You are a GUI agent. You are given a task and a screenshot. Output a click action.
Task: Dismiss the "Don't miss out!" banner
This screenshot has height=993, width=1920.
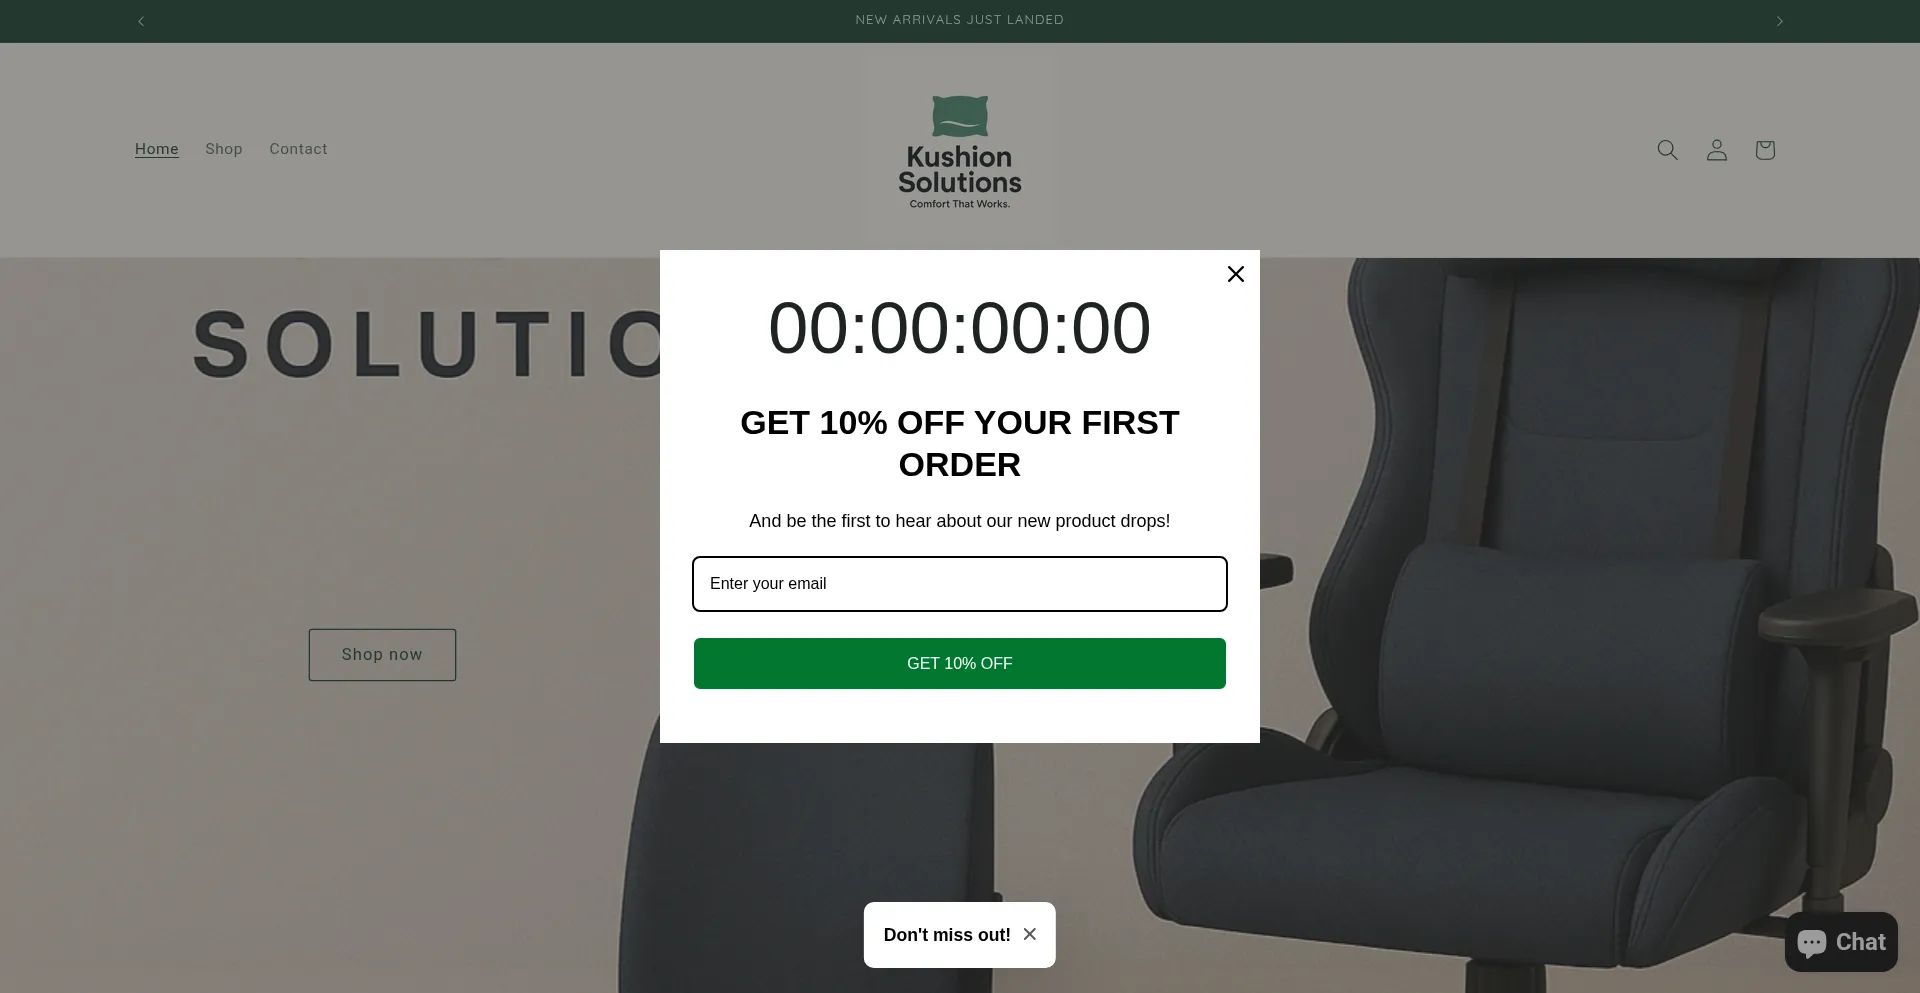(1030, 934)
